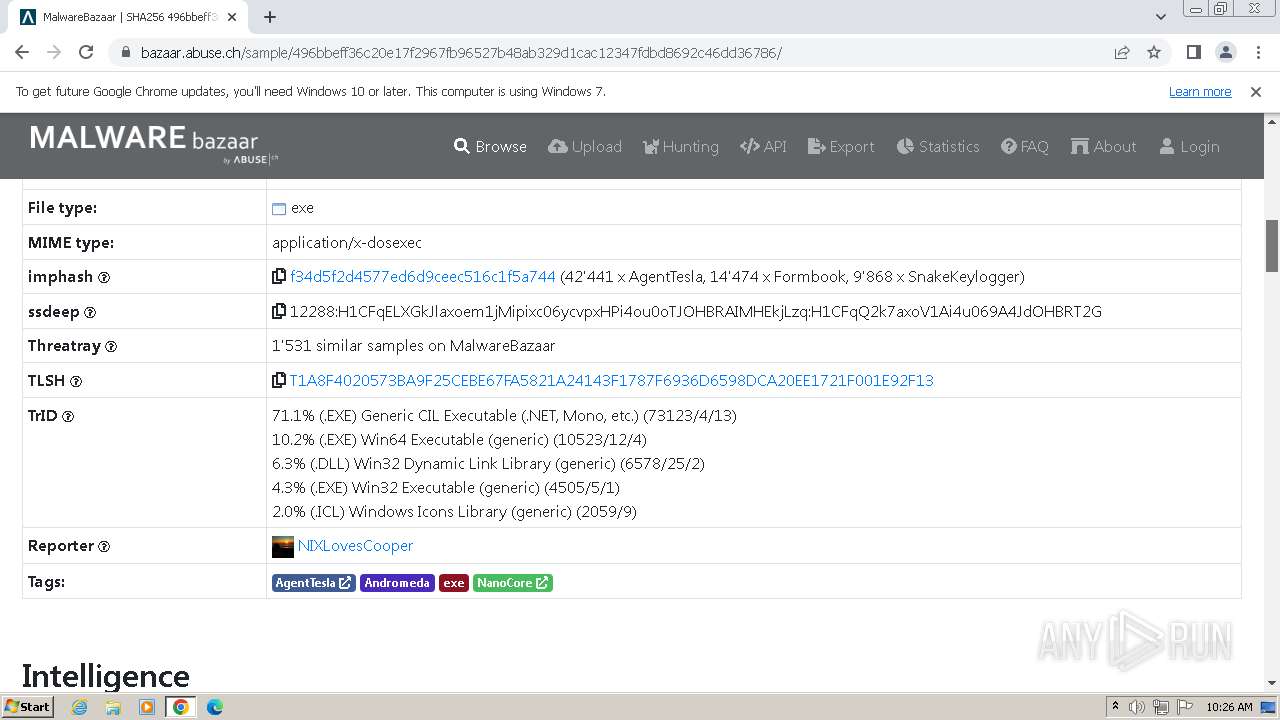The width and height of the screenshot is (1280, 720).
Task: Open Internet Explorer from taskbar
Action: (x=79, y=707)
